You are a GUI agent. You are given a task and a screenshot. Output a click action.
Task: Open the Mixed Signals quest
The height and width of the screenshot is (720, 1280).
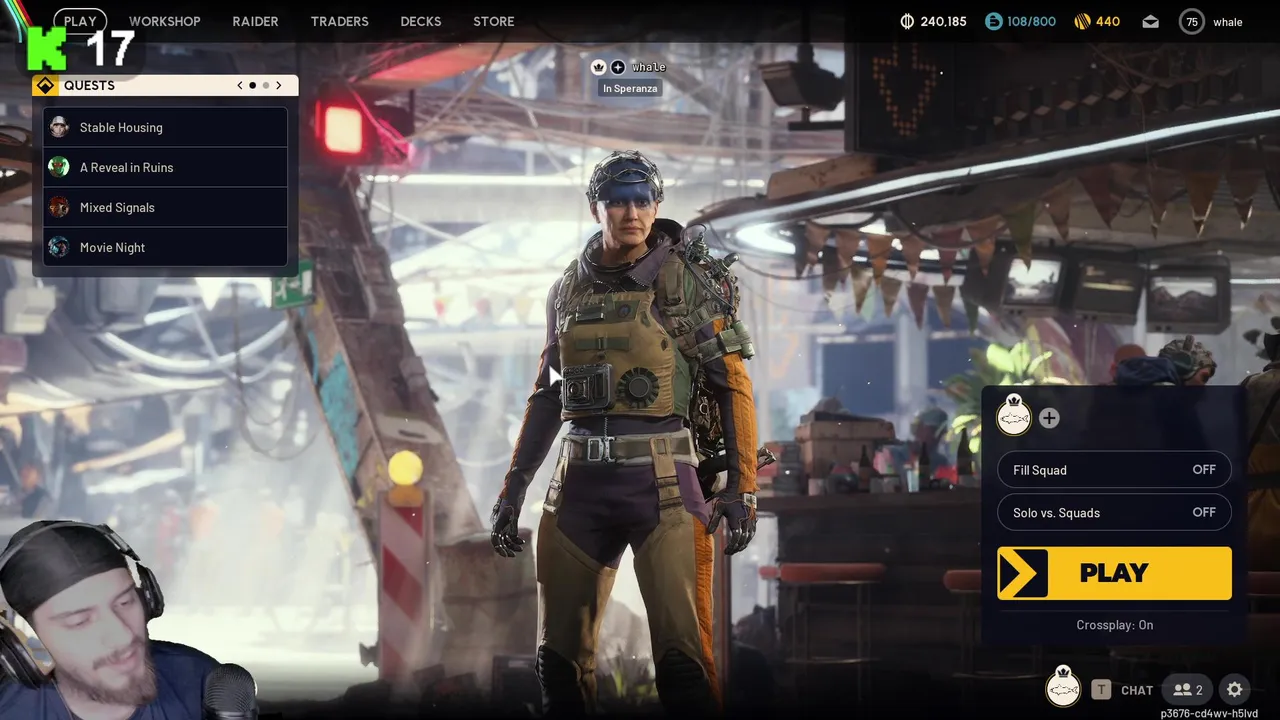(x=166, y=207)
